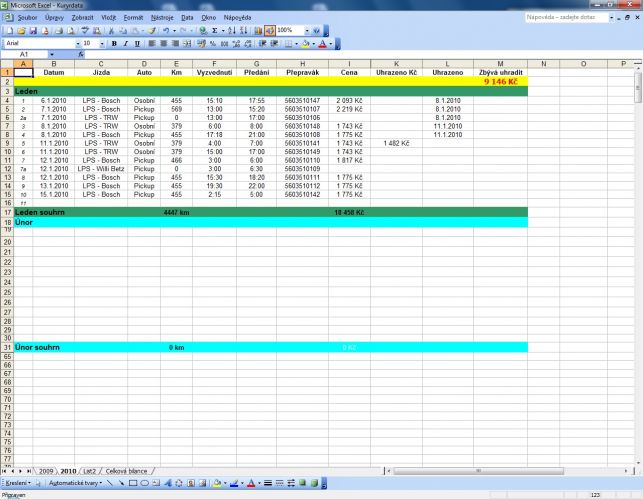643x499 pixels.
Task: Select column B by its header
Action: (x=54, y=64)
